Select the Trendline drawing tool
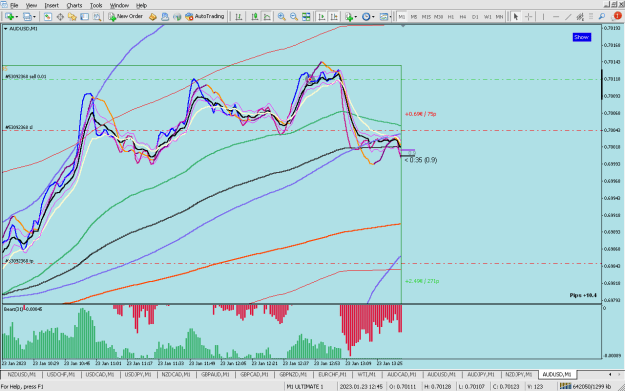The image size is (625, 391). point(568,17)
